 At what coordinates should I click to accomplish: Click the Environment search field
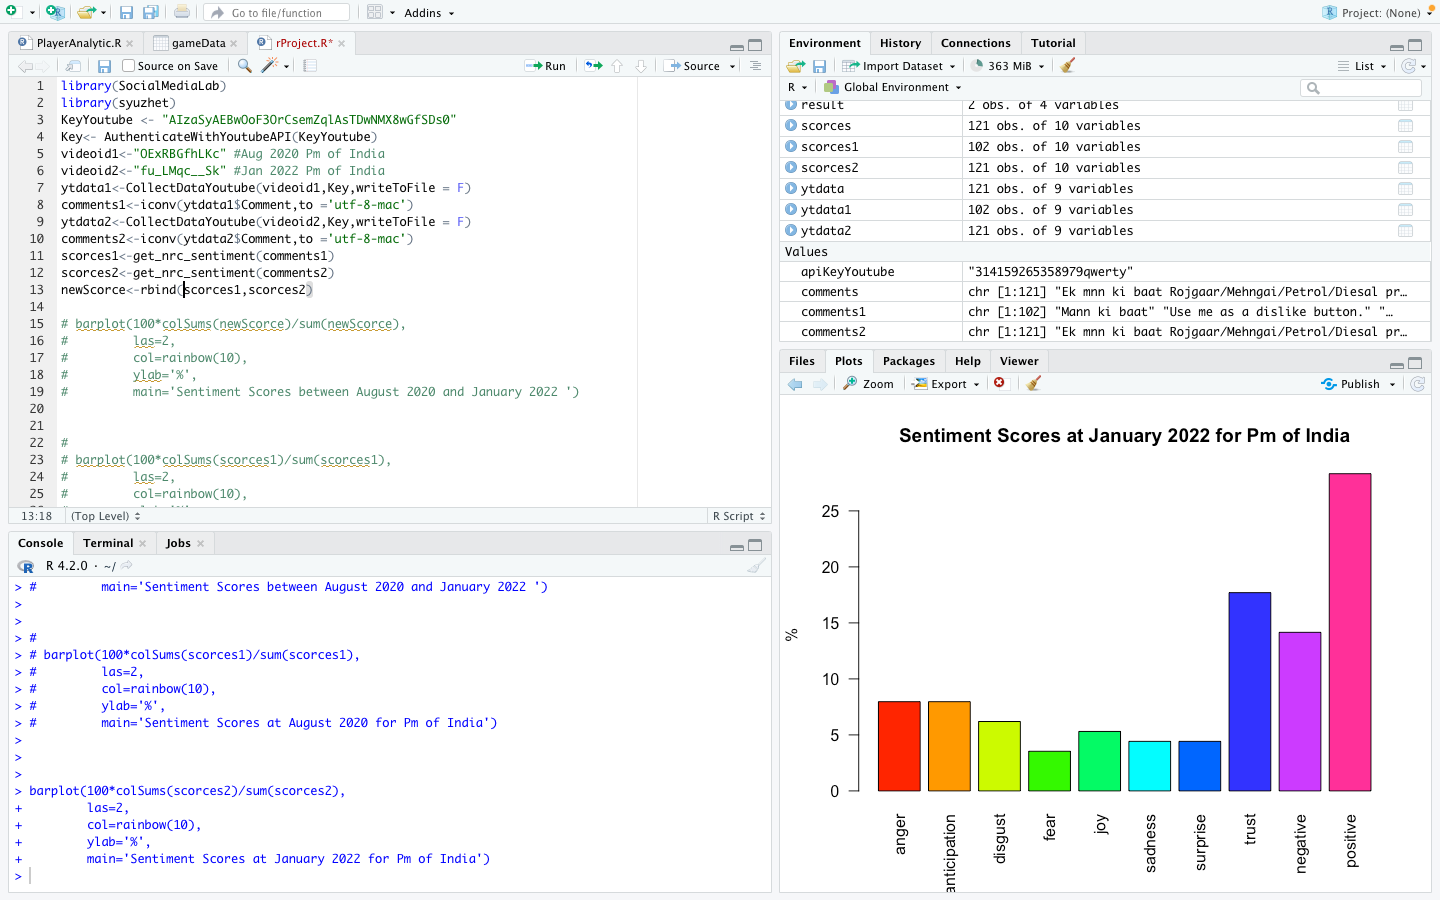pyautogui.click(x=1361, y=88)
